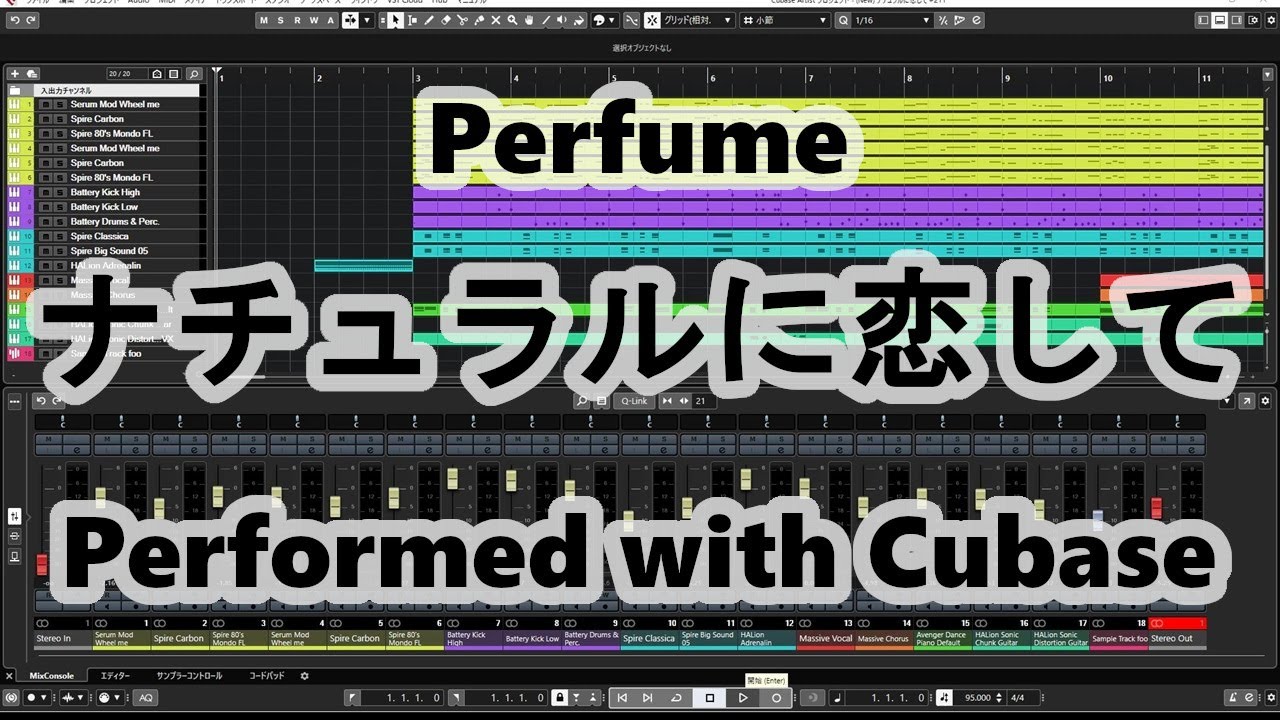Image resolution: width=1280 pixels, height=720 pixels.
Task: Solo the Battery Kick Low track
Action: [x=60, y=207]
